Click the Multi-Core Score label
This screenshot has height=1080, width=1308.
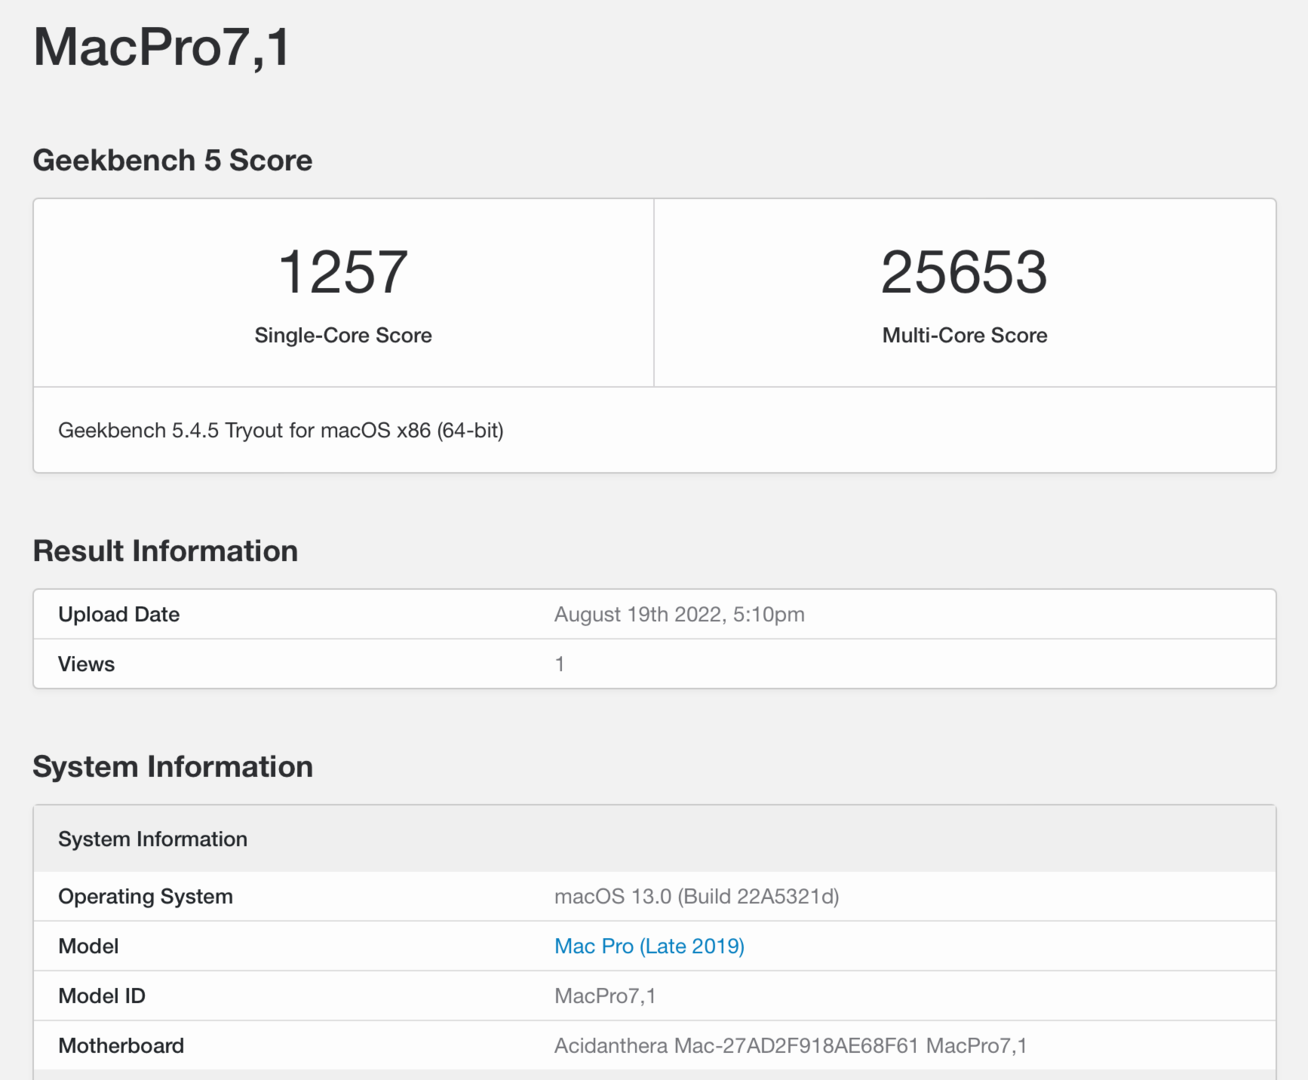pyautogui.click(x=964, y=335)
